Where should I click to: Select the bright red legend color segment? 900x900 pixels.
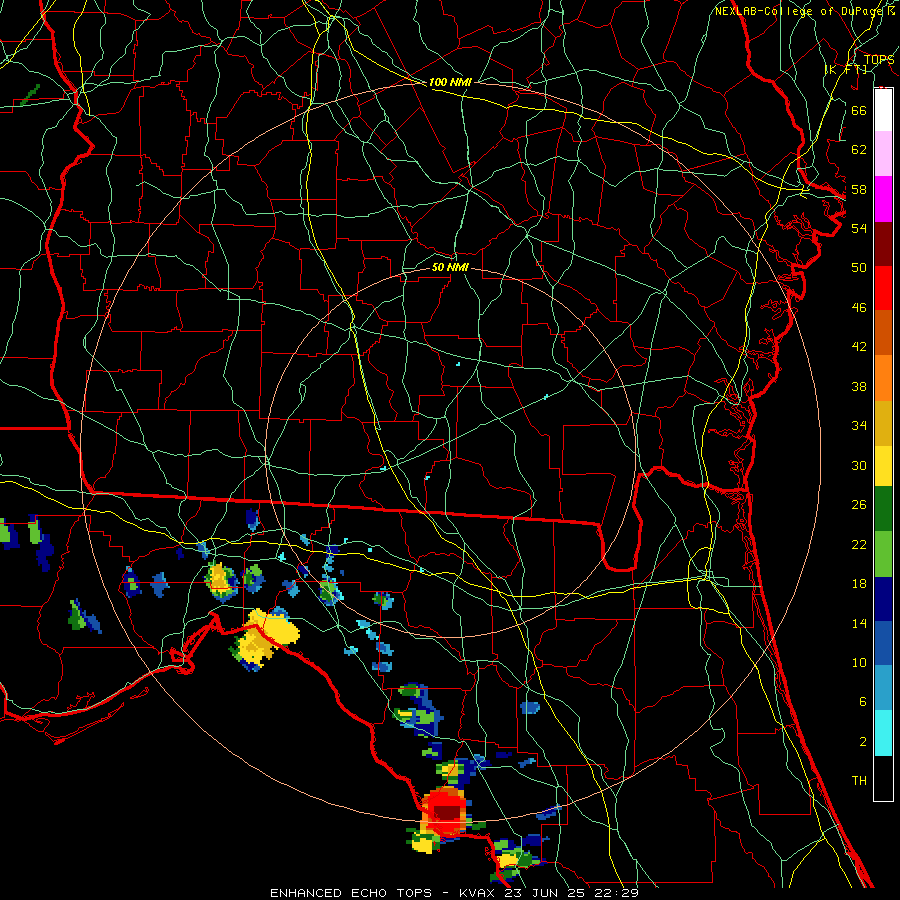[x=883, y=288]
